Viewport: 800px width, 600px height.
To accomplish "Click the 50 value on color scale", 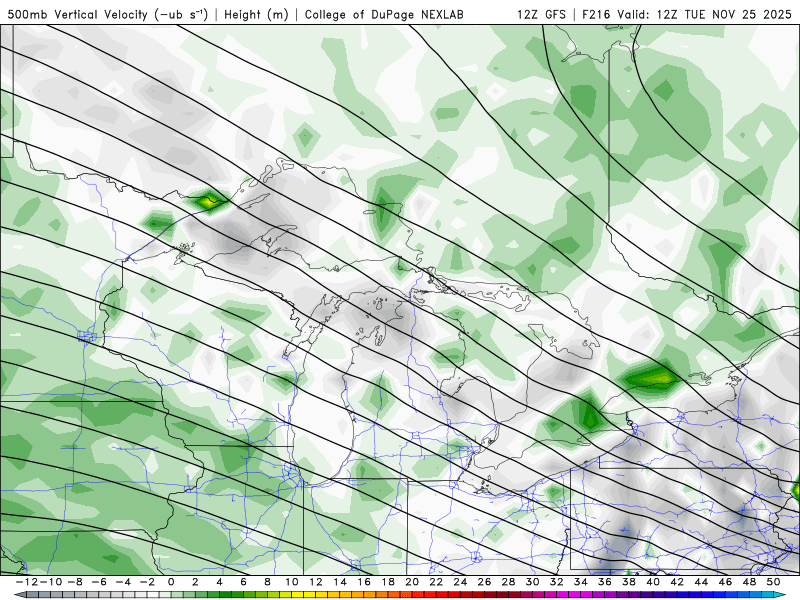I will point(773,582).
